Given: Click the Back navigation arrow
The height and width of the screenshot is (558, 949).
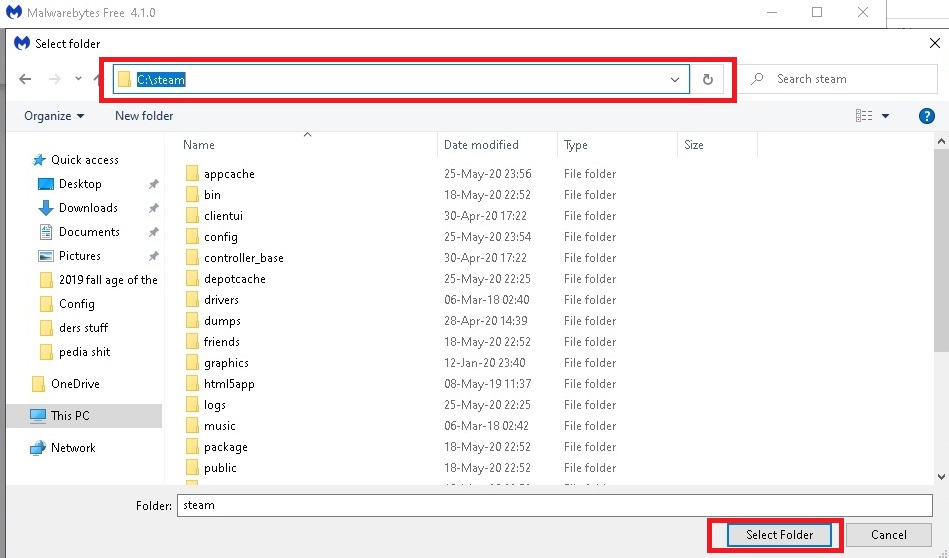Looking at the screenshot, I should (x=25, y=79).
